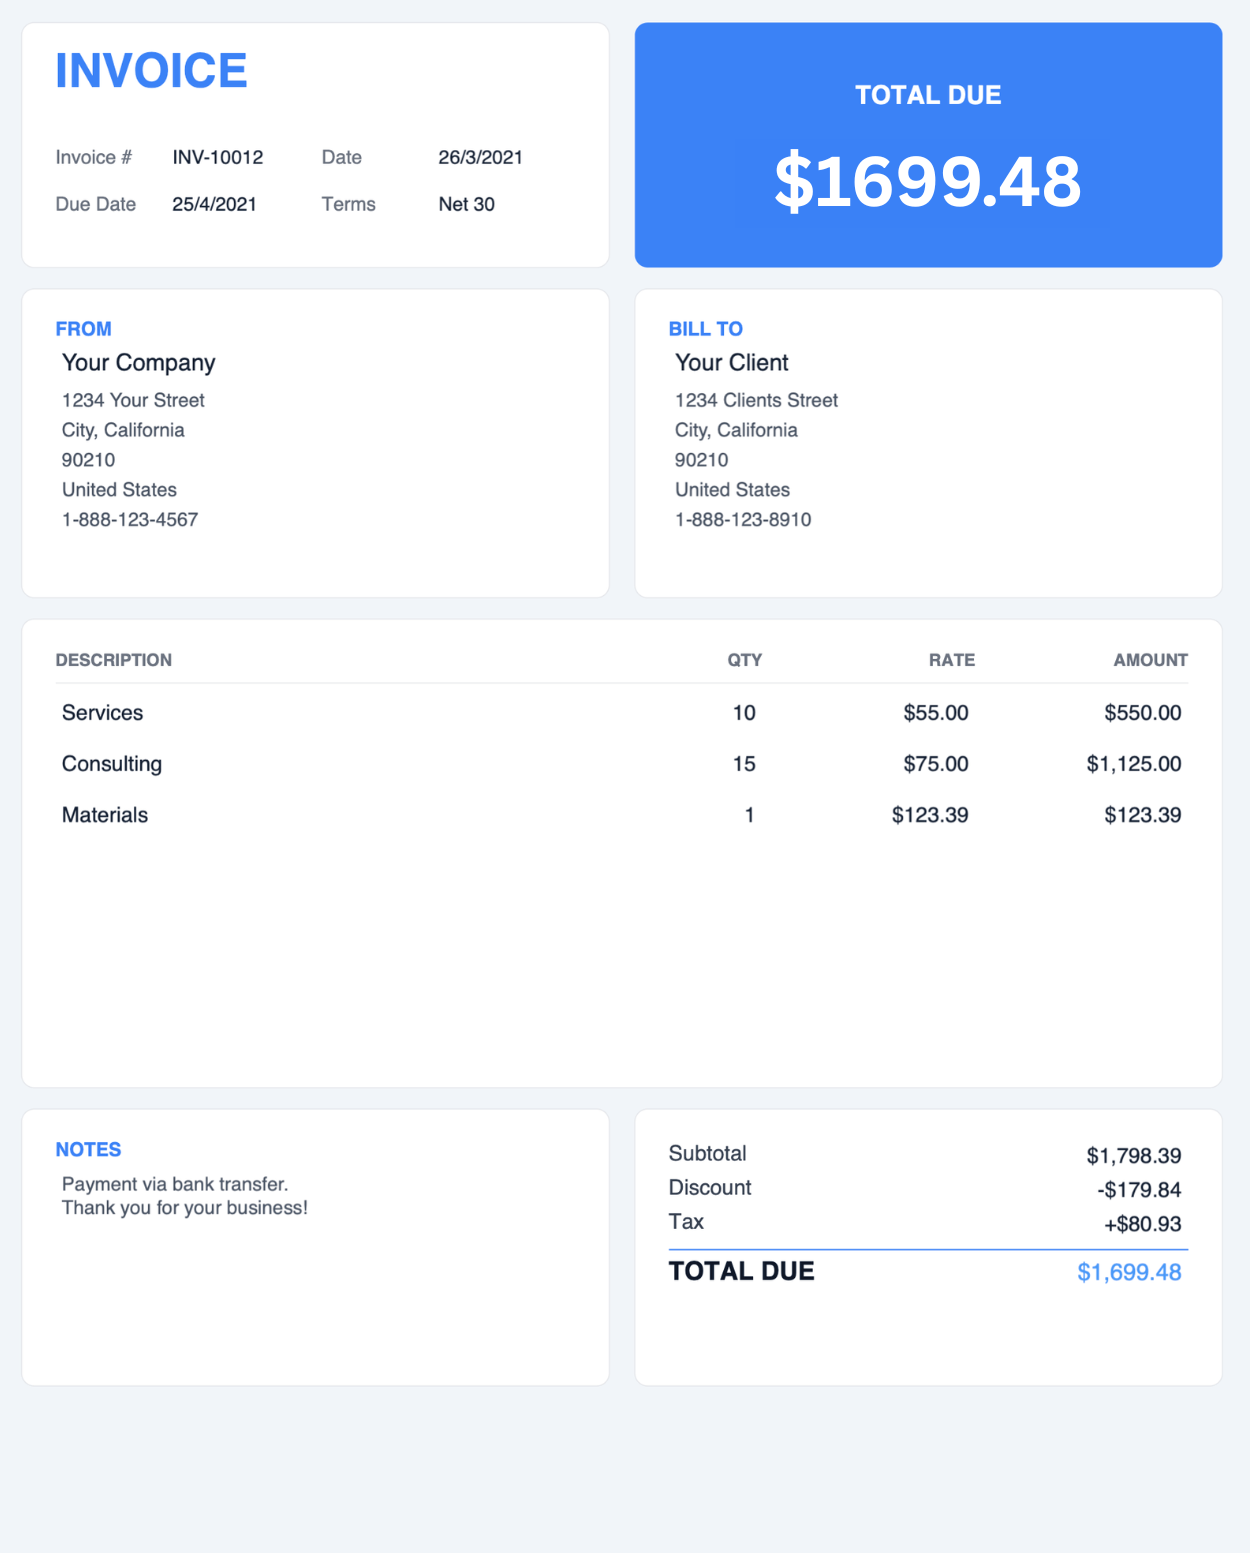Select the Your Client name
This screenshot has height=1553, width=1250.
(731, 363)
